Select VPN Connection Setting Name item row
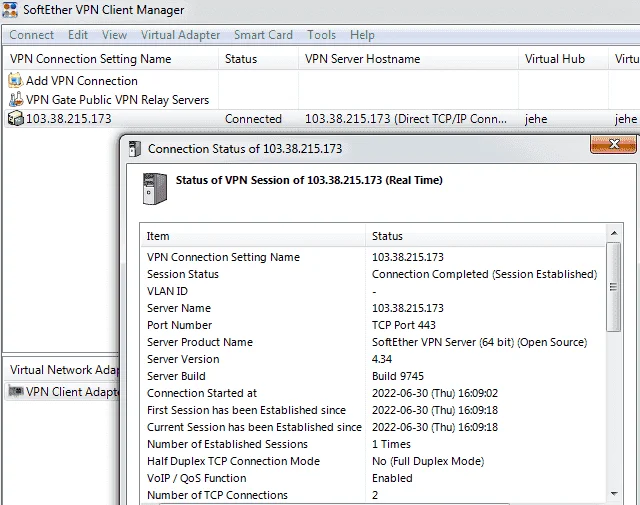Screen dimensions: 640x505 coord(223,257)
